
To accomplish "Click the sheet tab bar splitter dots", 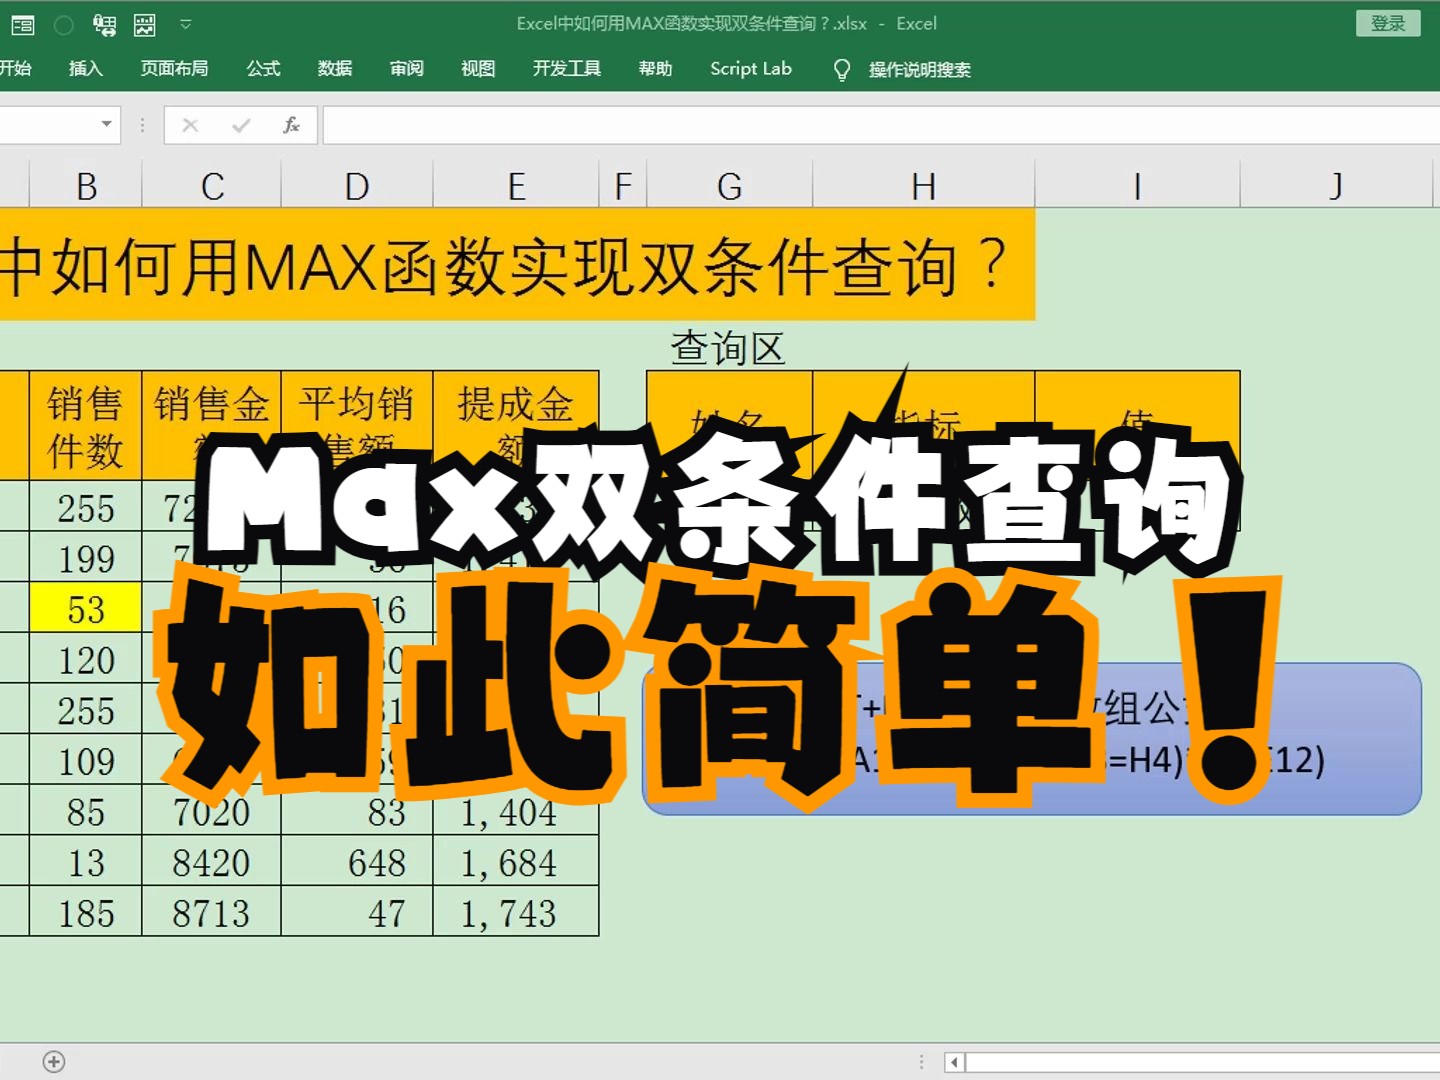I will (x=921, y=1062).
